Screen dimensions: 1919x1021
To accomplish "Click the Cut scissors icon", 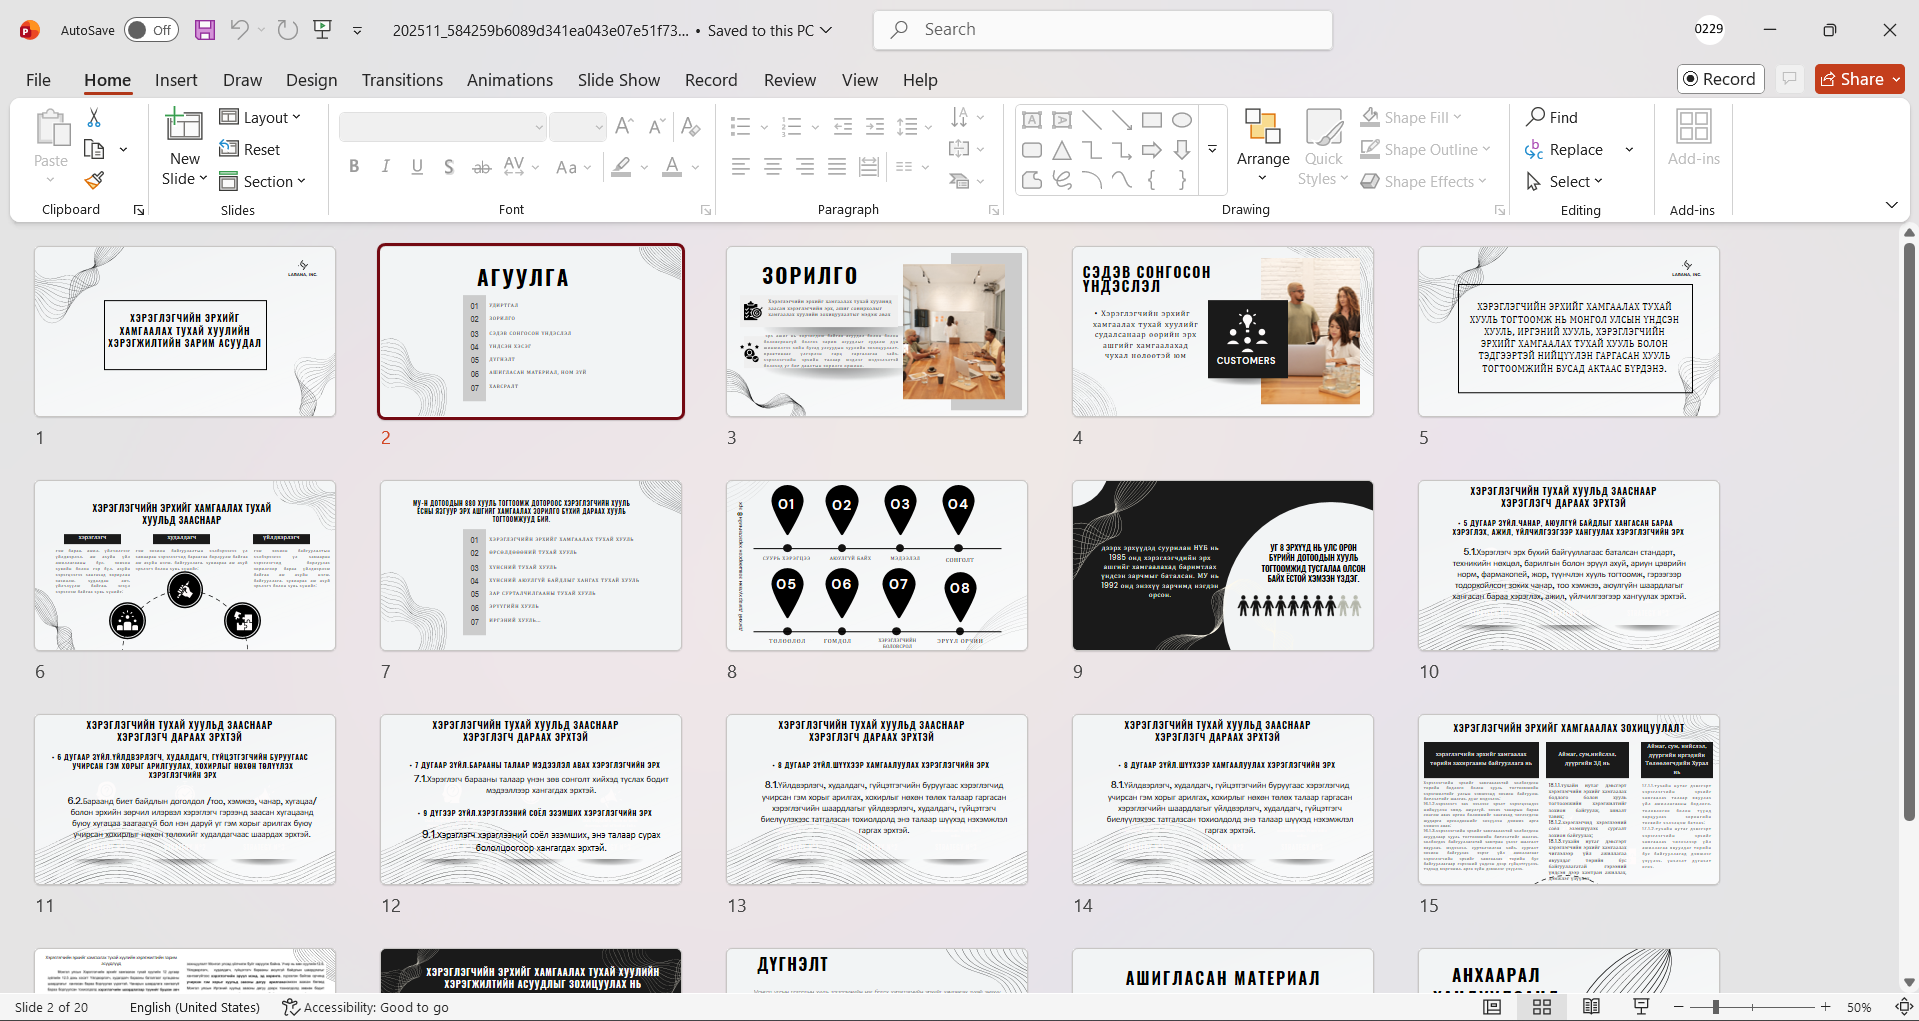I will [x=94, y=118].
